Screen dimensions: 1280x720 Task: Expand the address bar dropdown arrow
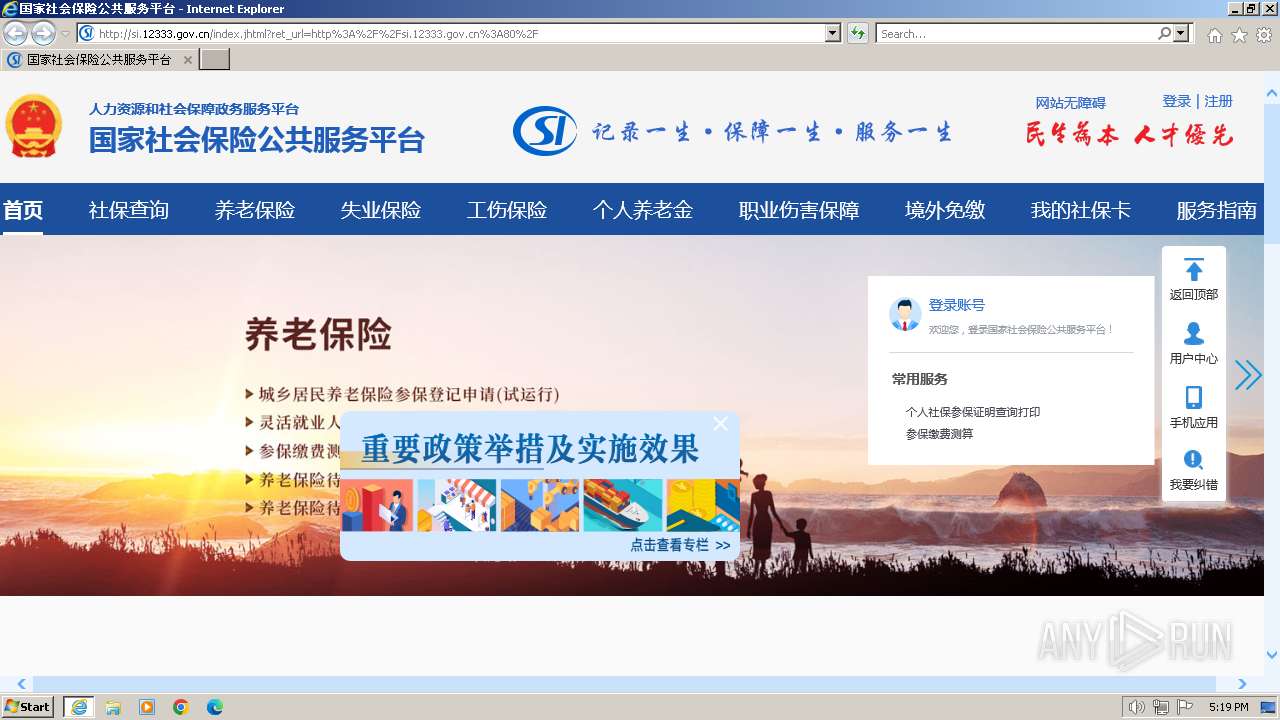pyautogui.click(x=833, y=33)
